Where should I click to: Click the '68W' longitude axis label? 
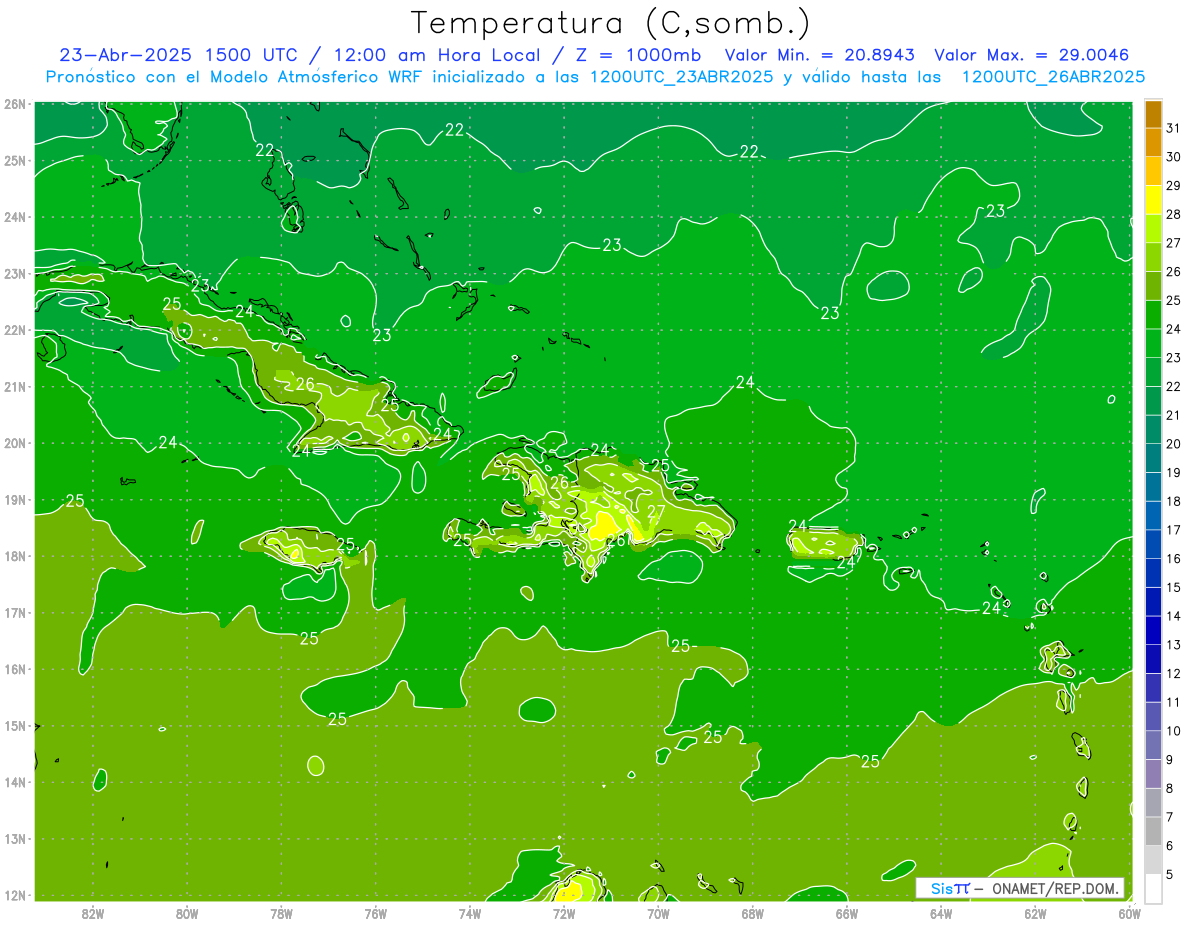click(752, 912)
